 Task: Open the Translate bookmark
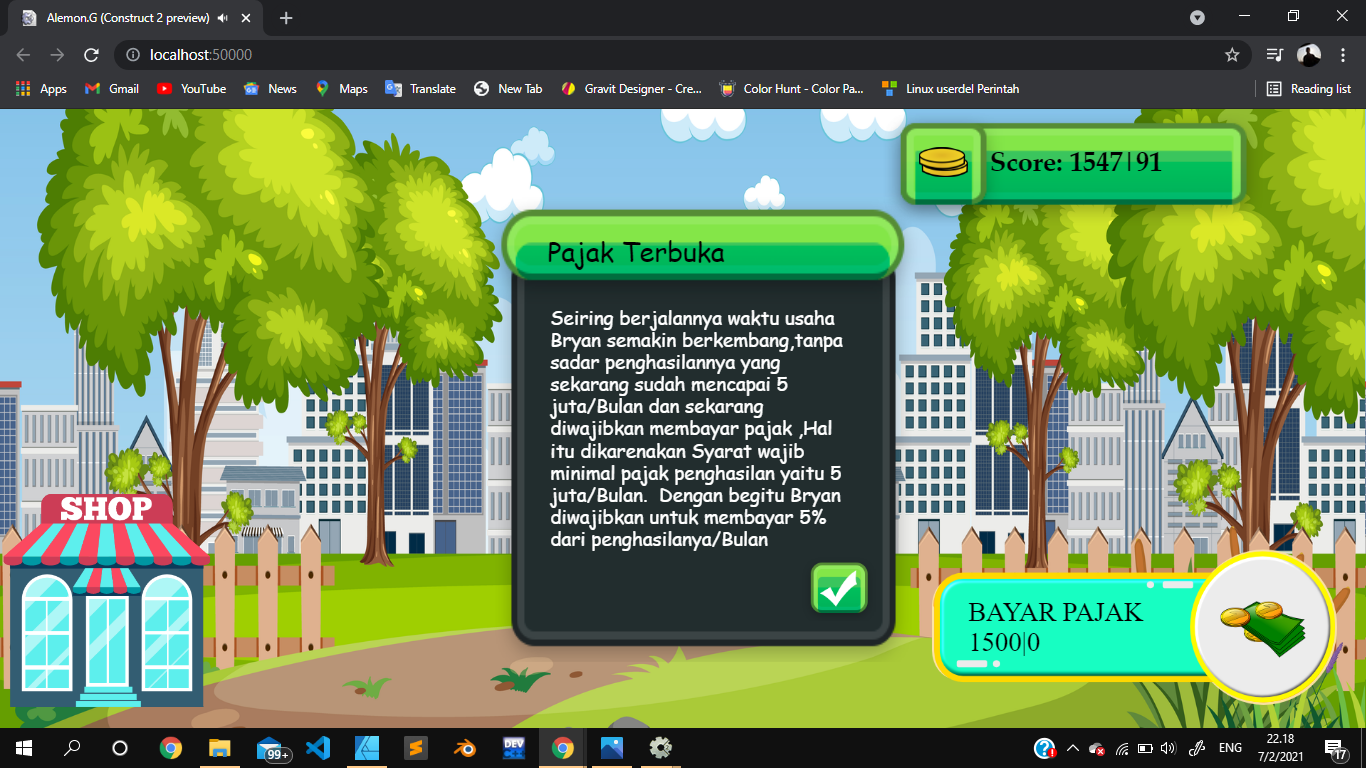point(420,89)
